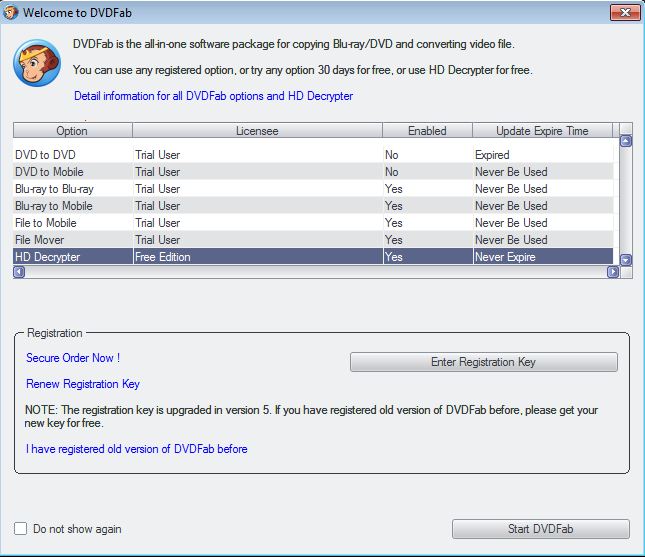Enable the 'Do not show again' checkbox

click(x=21, y=528)
